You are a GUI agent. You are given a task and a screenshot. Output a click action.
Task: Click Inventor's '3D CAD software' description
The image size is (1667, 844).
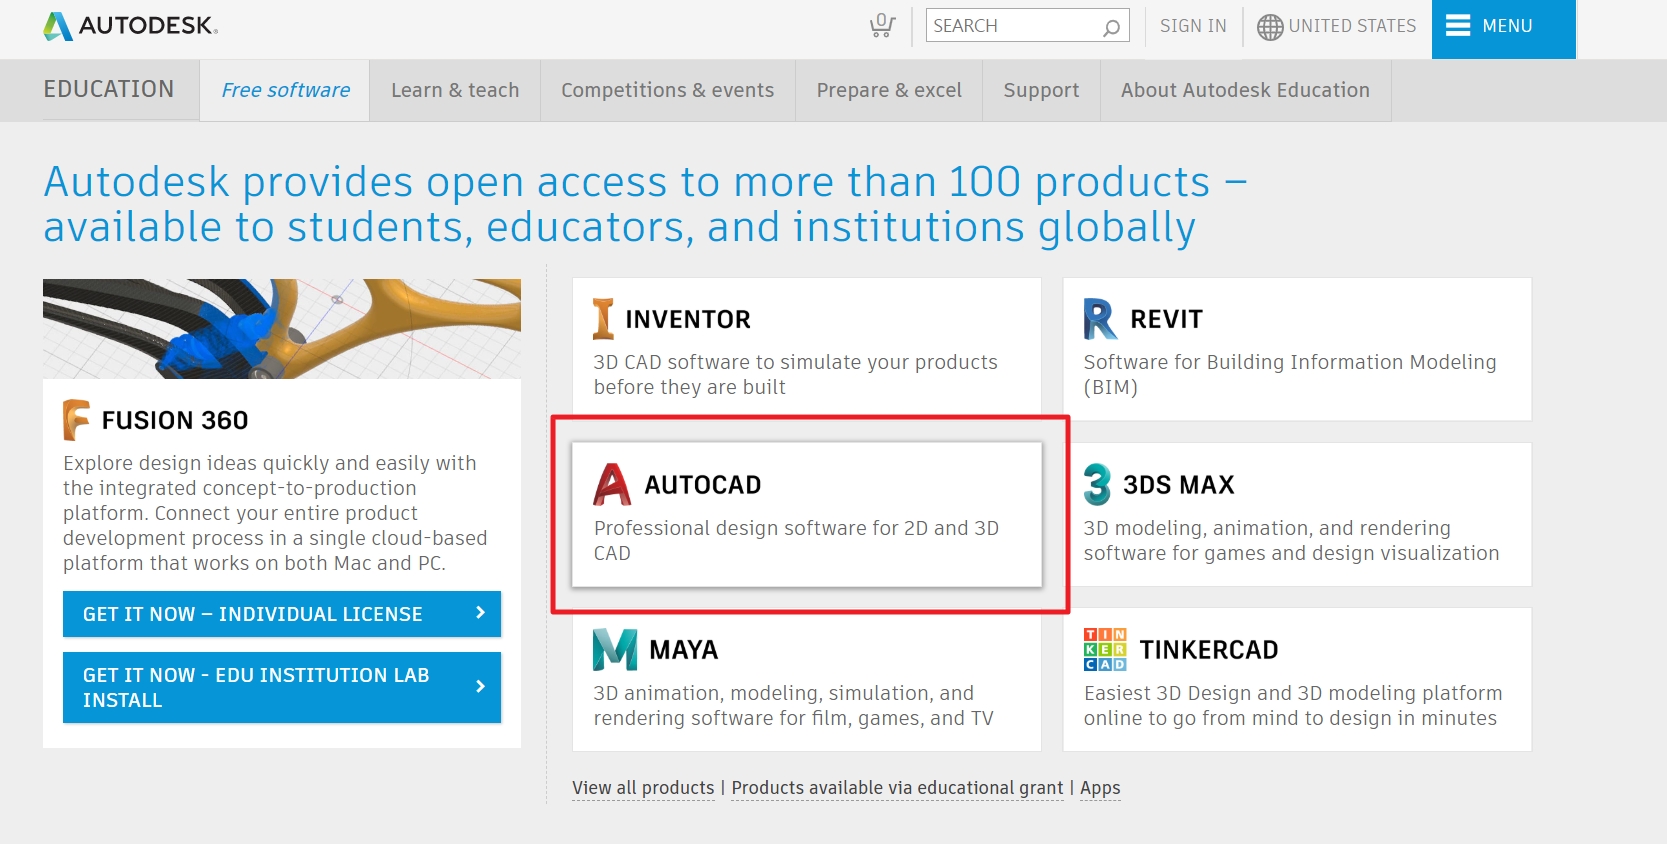795,375
